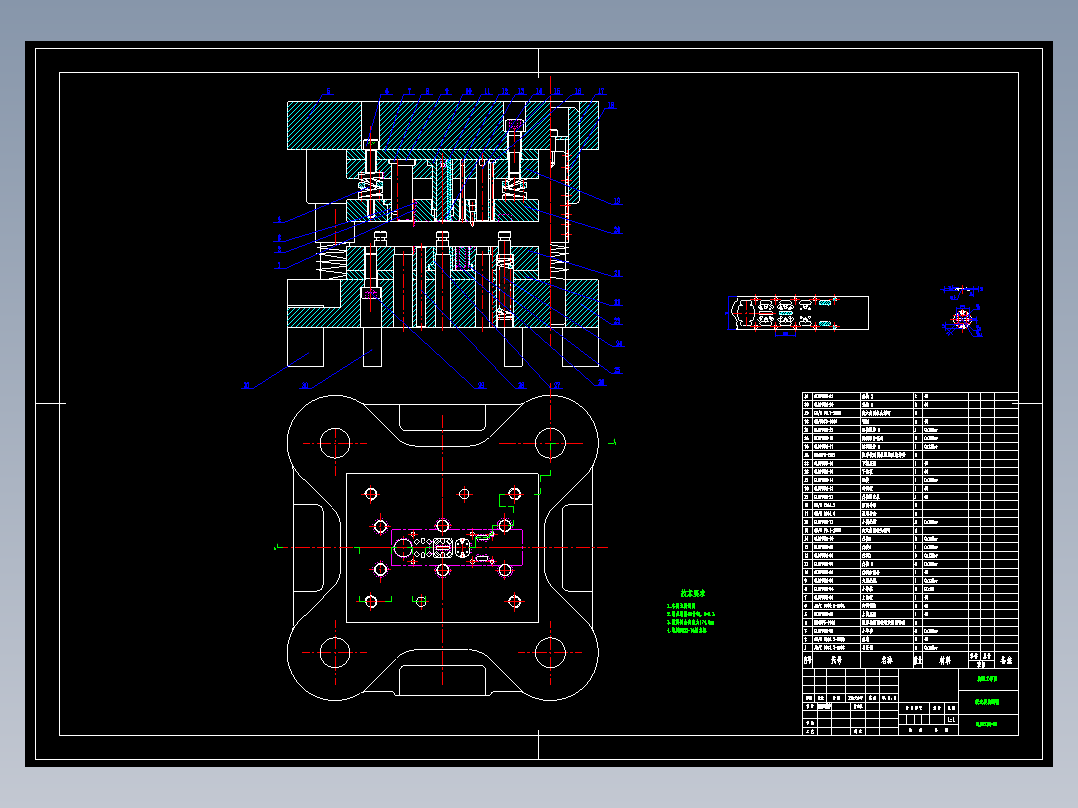Select balloon number 17 at the top right
The width and height of the screenshot is (1078, 808).
pos(601,91)
